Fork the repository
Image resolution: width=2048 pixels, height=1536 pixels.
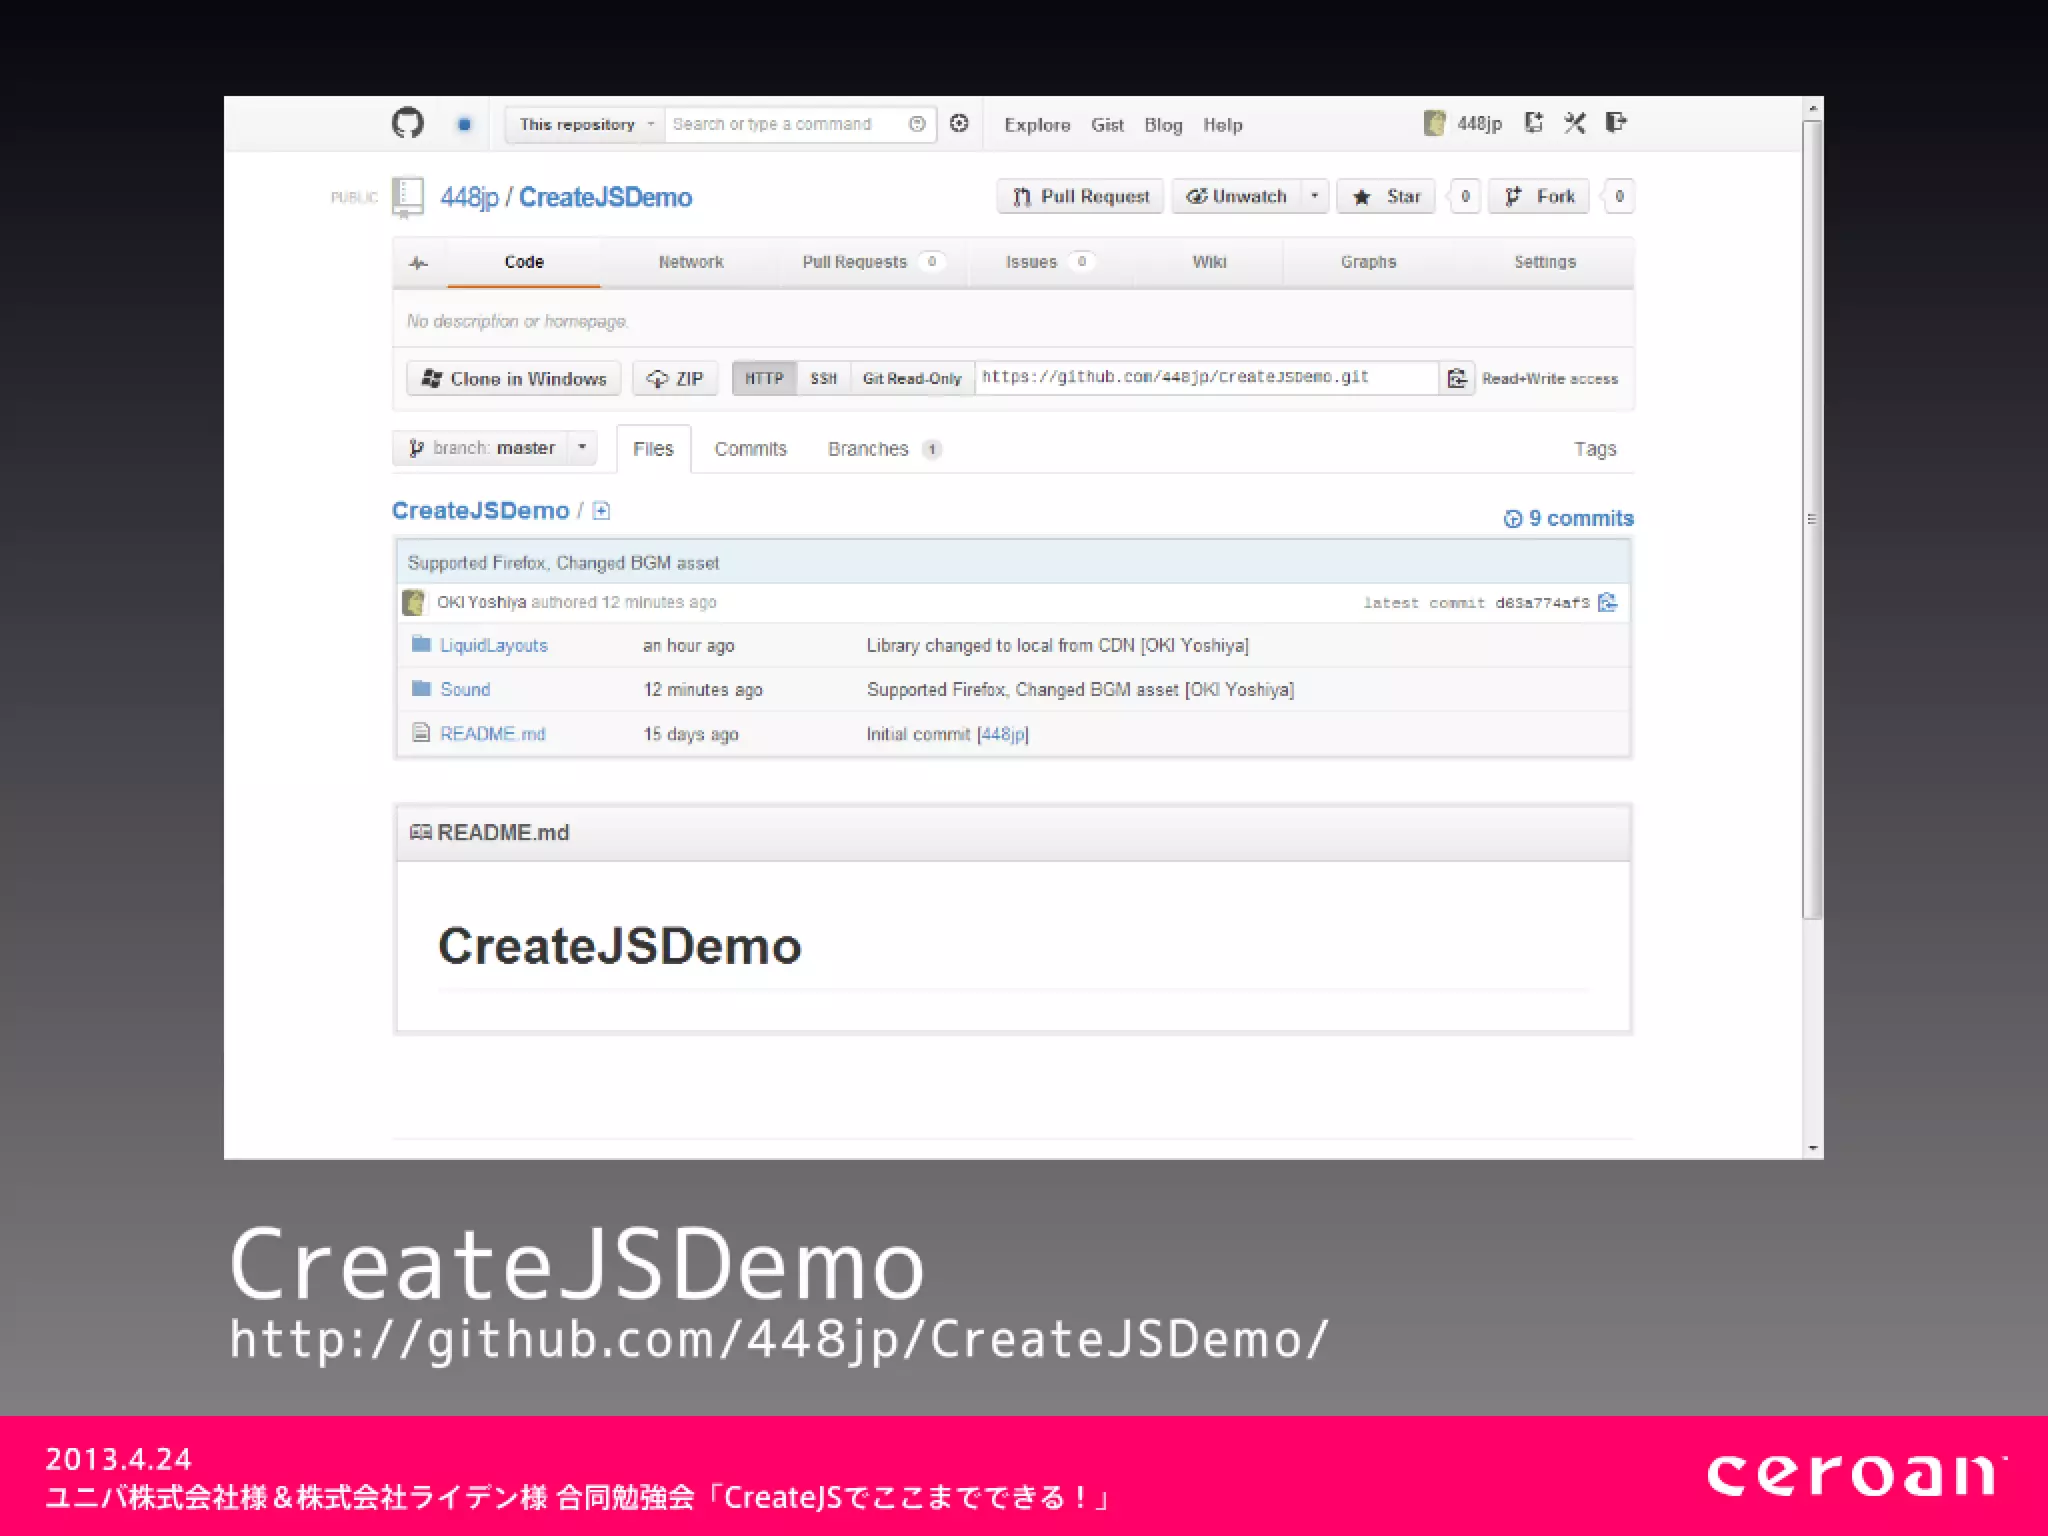[1541, 196]
